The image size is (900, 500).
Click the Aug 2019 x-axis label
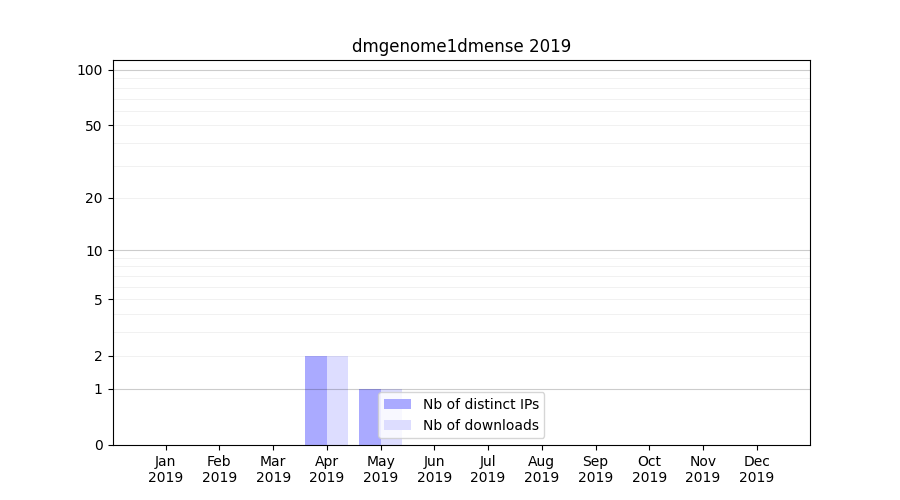pyautogui.click(x=541, y=469)
